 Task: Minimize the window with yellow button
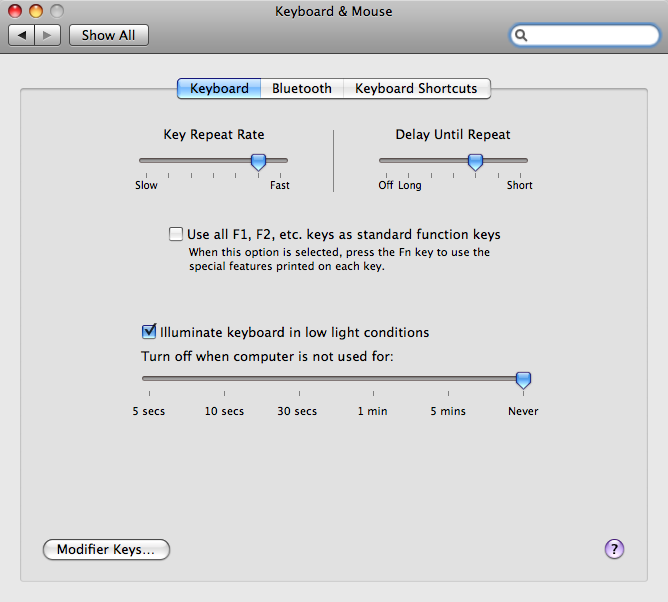coord(36,11)
